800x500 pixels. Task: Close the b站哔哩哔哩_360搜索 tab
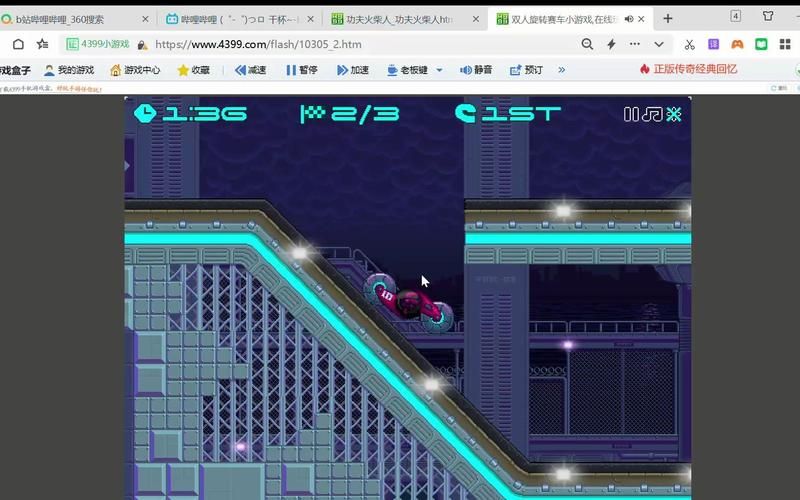point(145,19)
